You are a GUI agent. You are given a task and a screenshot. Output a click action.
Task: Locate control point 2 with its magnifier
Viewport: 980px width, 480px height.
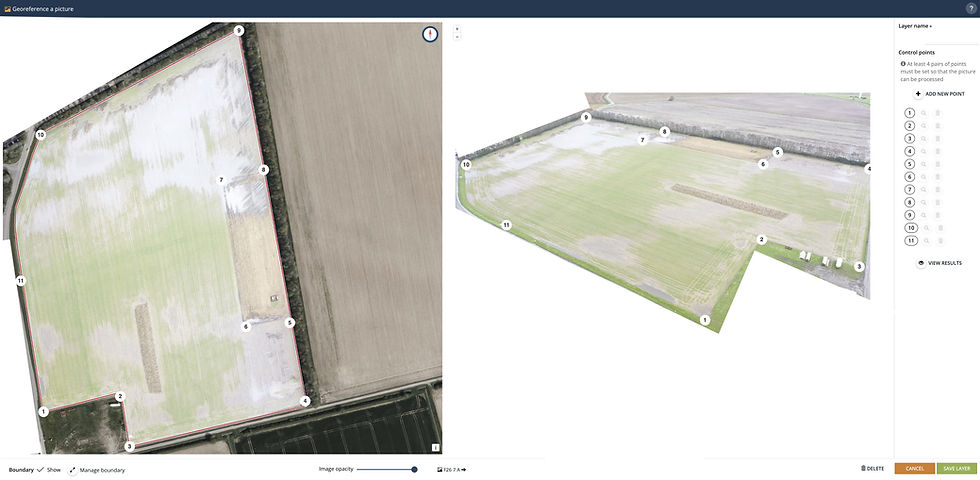(x=923, y=126)
